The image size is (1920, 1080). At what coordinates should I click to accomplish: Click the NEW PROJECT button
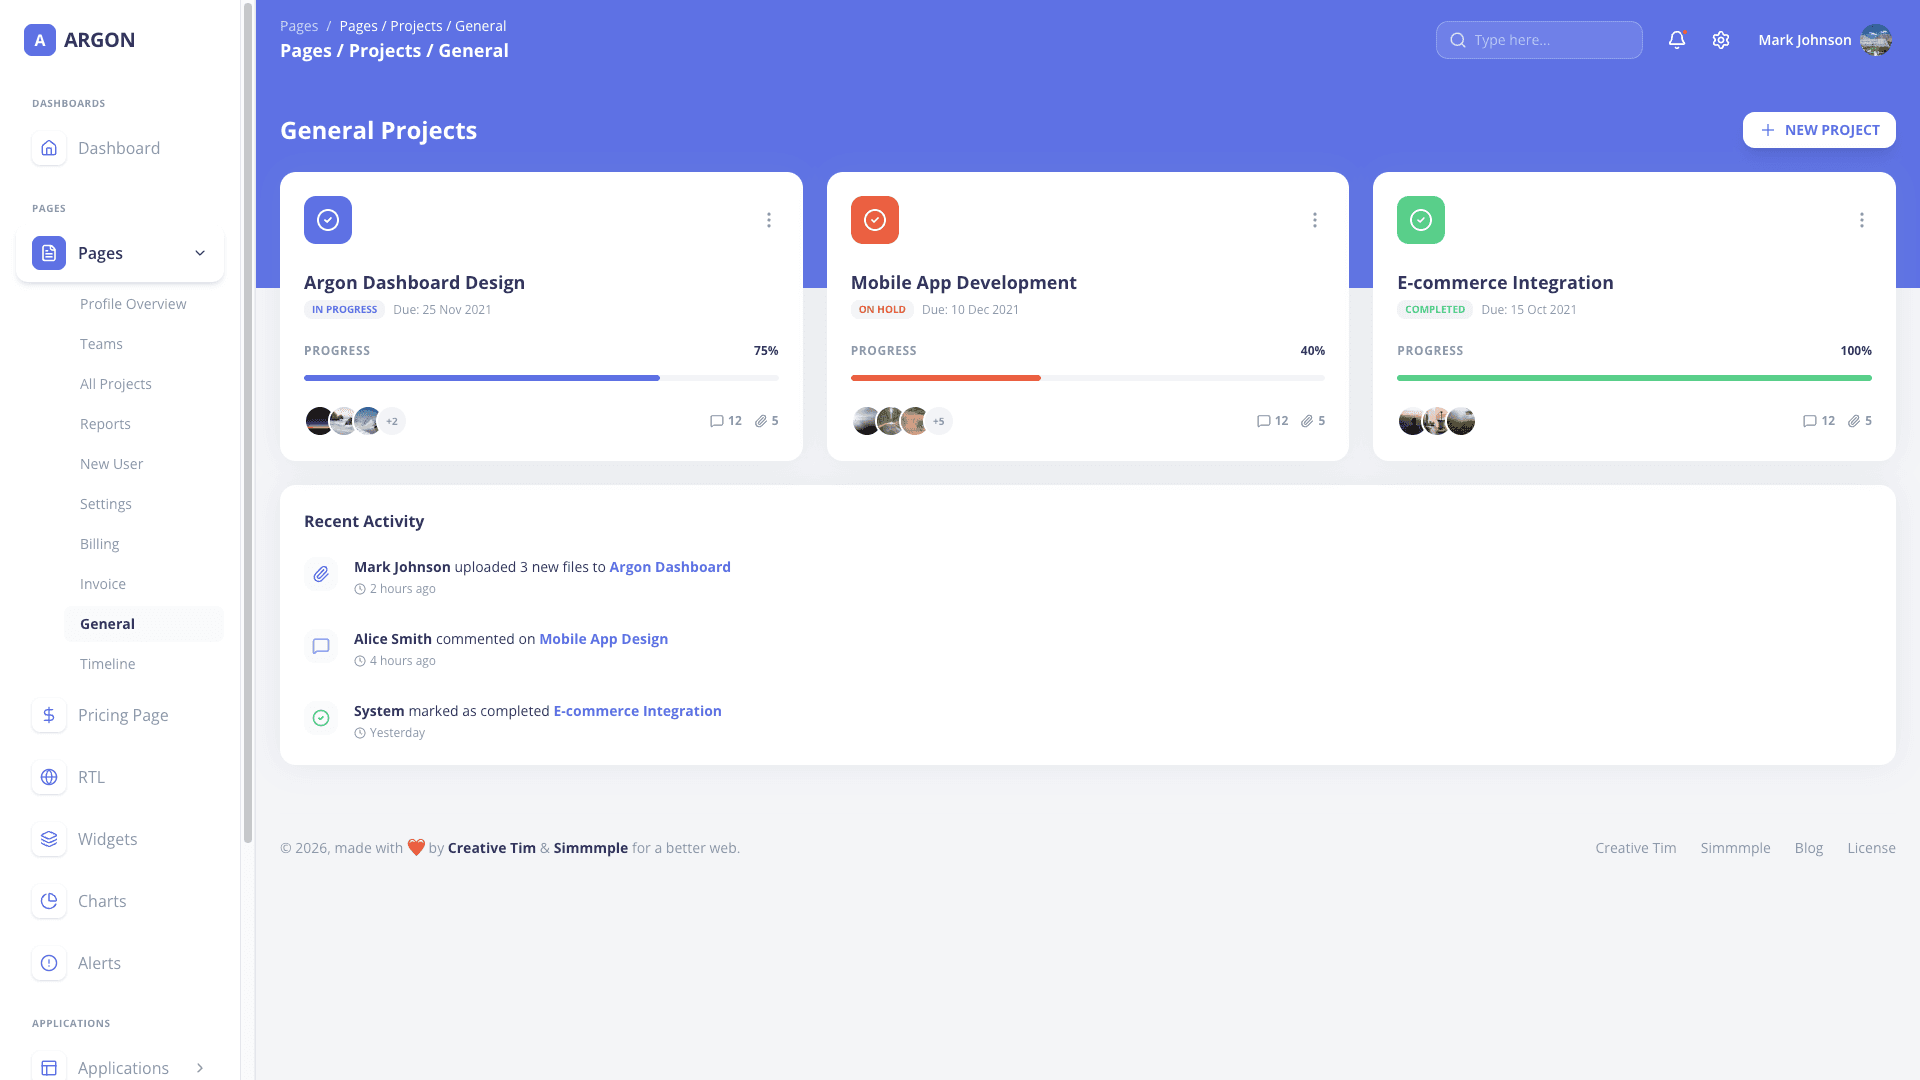coord(1819,130)
